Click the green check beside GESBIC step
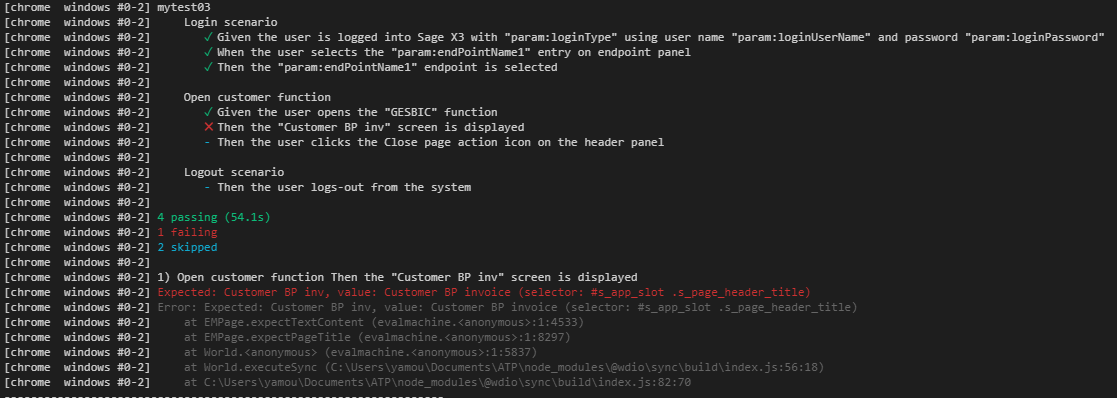1117x398 pixels. 208,112
